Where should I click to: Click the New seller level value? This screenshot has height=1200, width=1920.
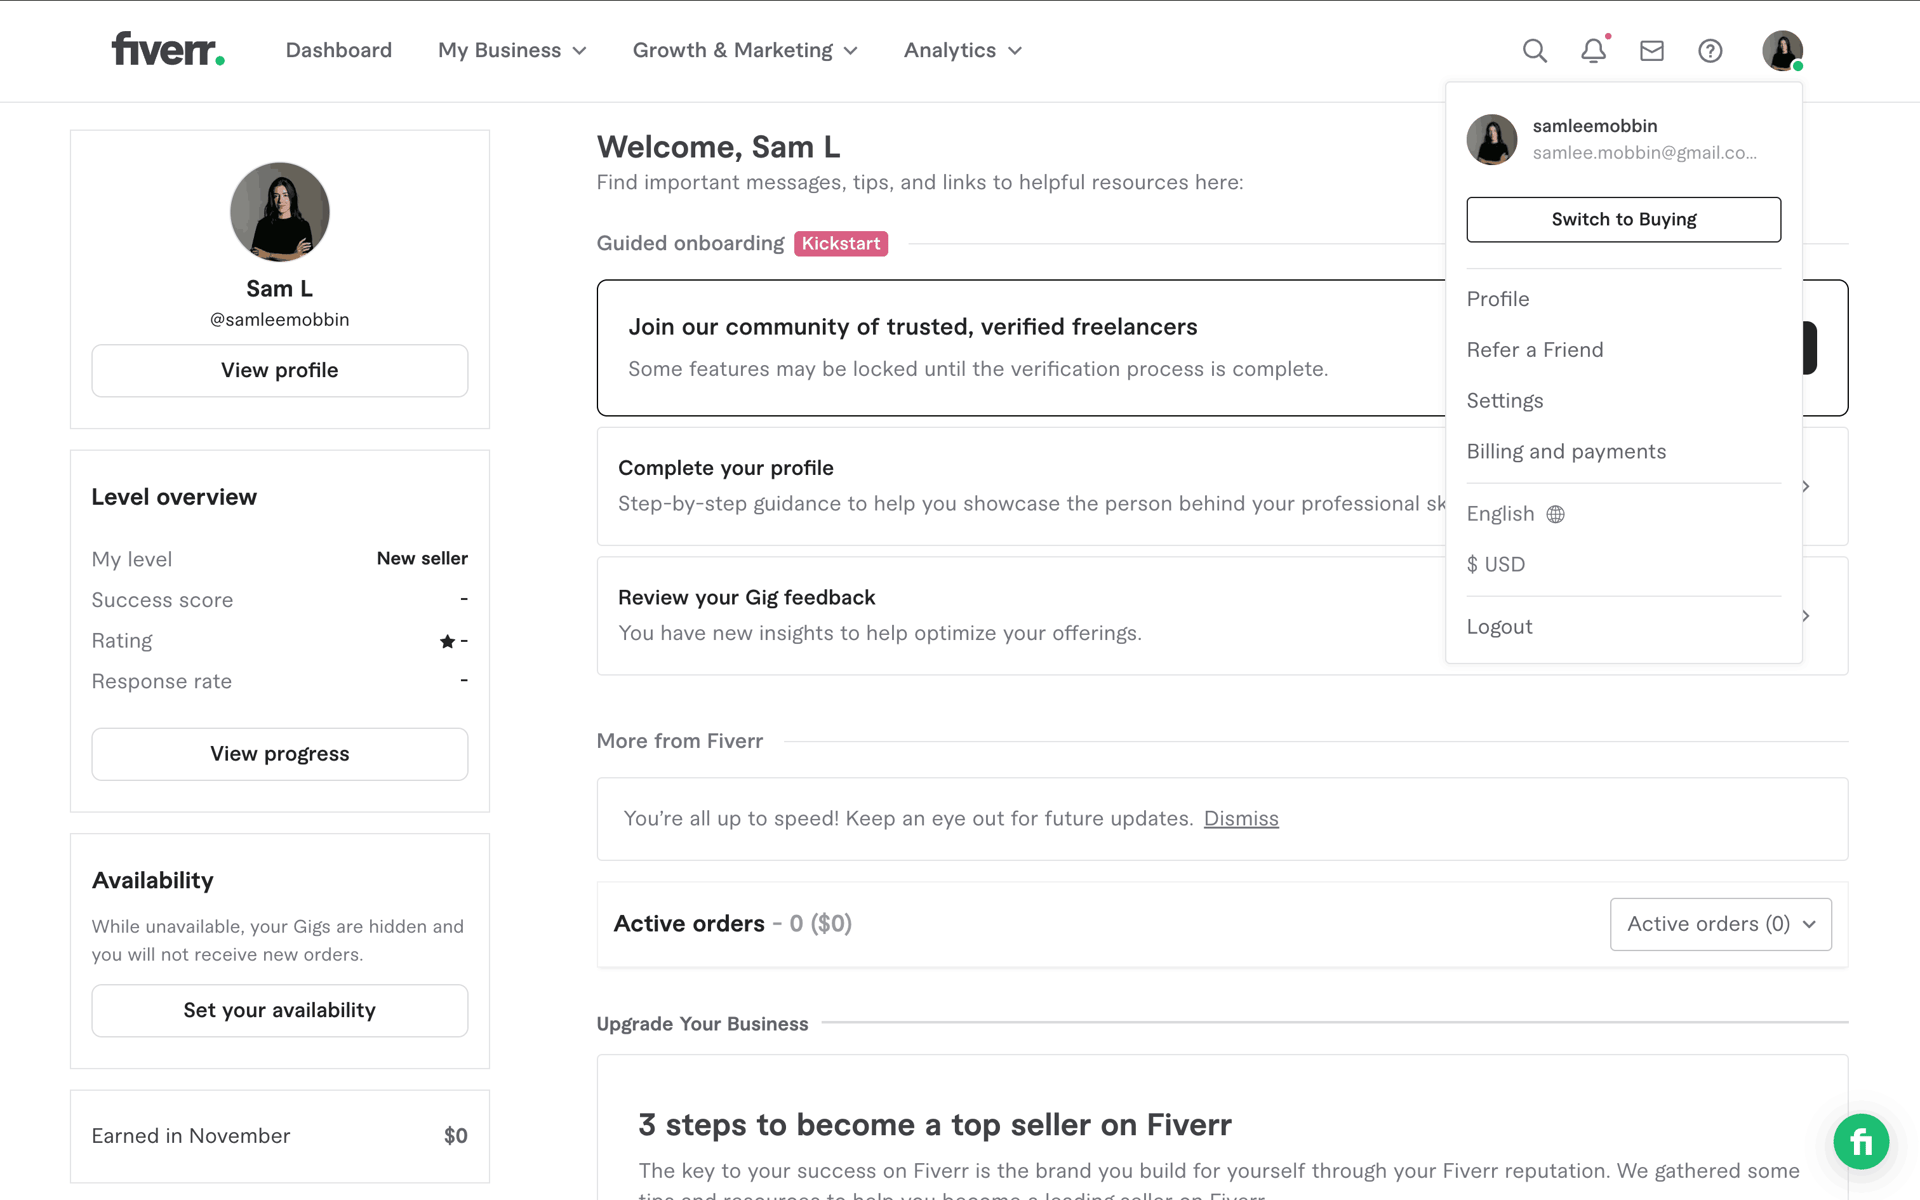pos(422,559)
